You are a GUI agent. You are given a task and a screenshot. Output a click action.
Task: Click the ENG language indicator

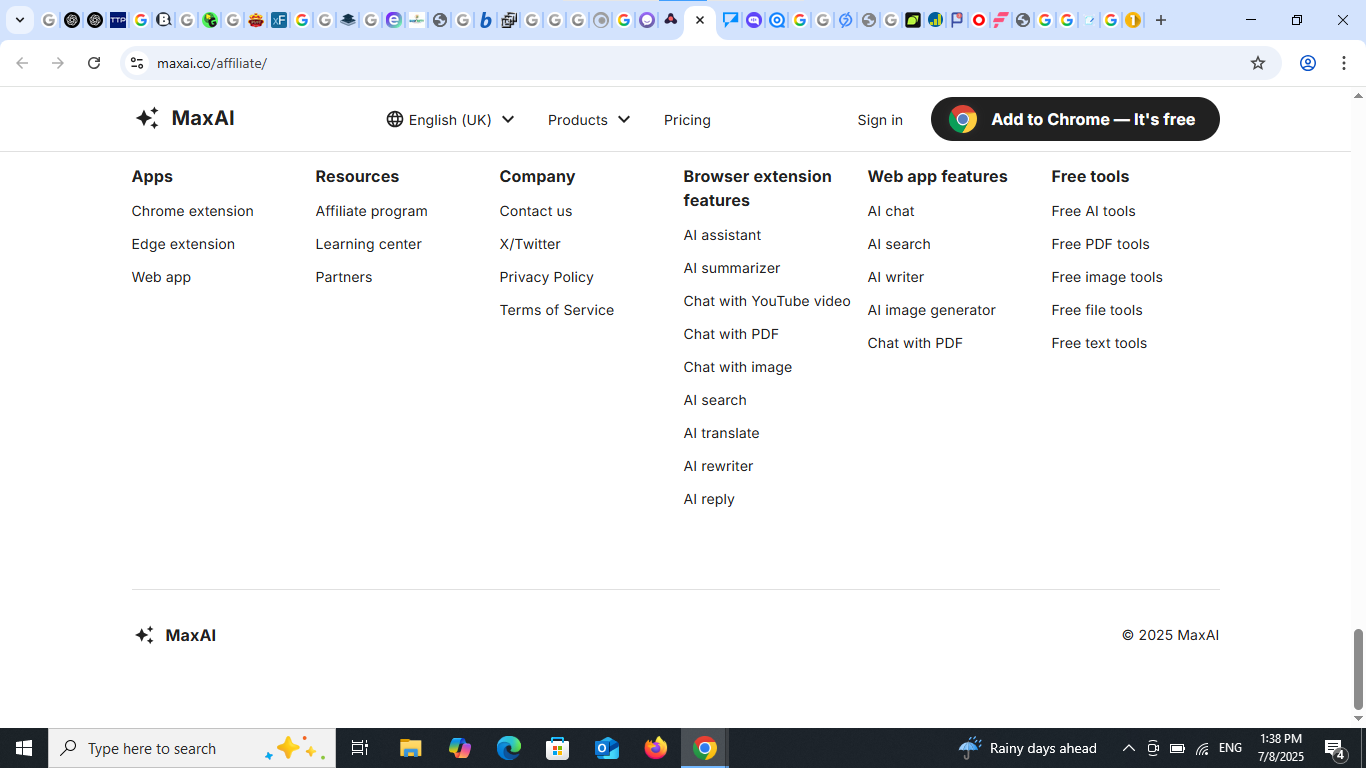pyautogui.click(x=1231, y=748)
